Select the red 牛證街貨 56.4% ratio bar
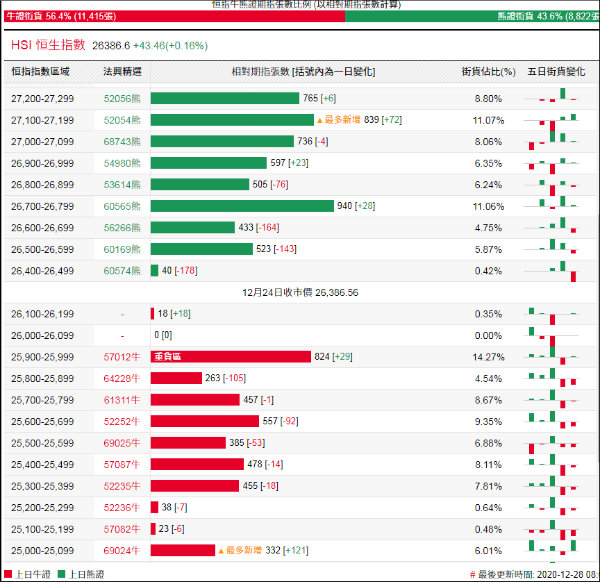Viewport: 600px width, 582px height. (174, 16)
